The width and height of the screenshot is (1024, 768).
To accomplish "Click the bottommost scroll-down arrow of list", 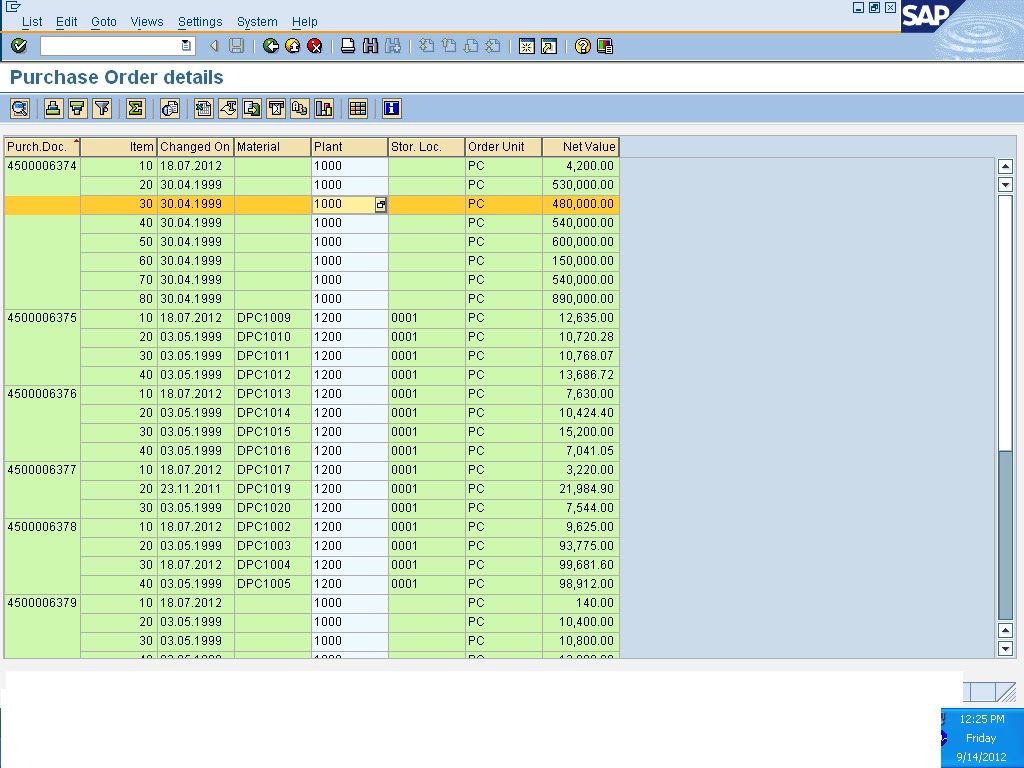I will point(1006,649).
